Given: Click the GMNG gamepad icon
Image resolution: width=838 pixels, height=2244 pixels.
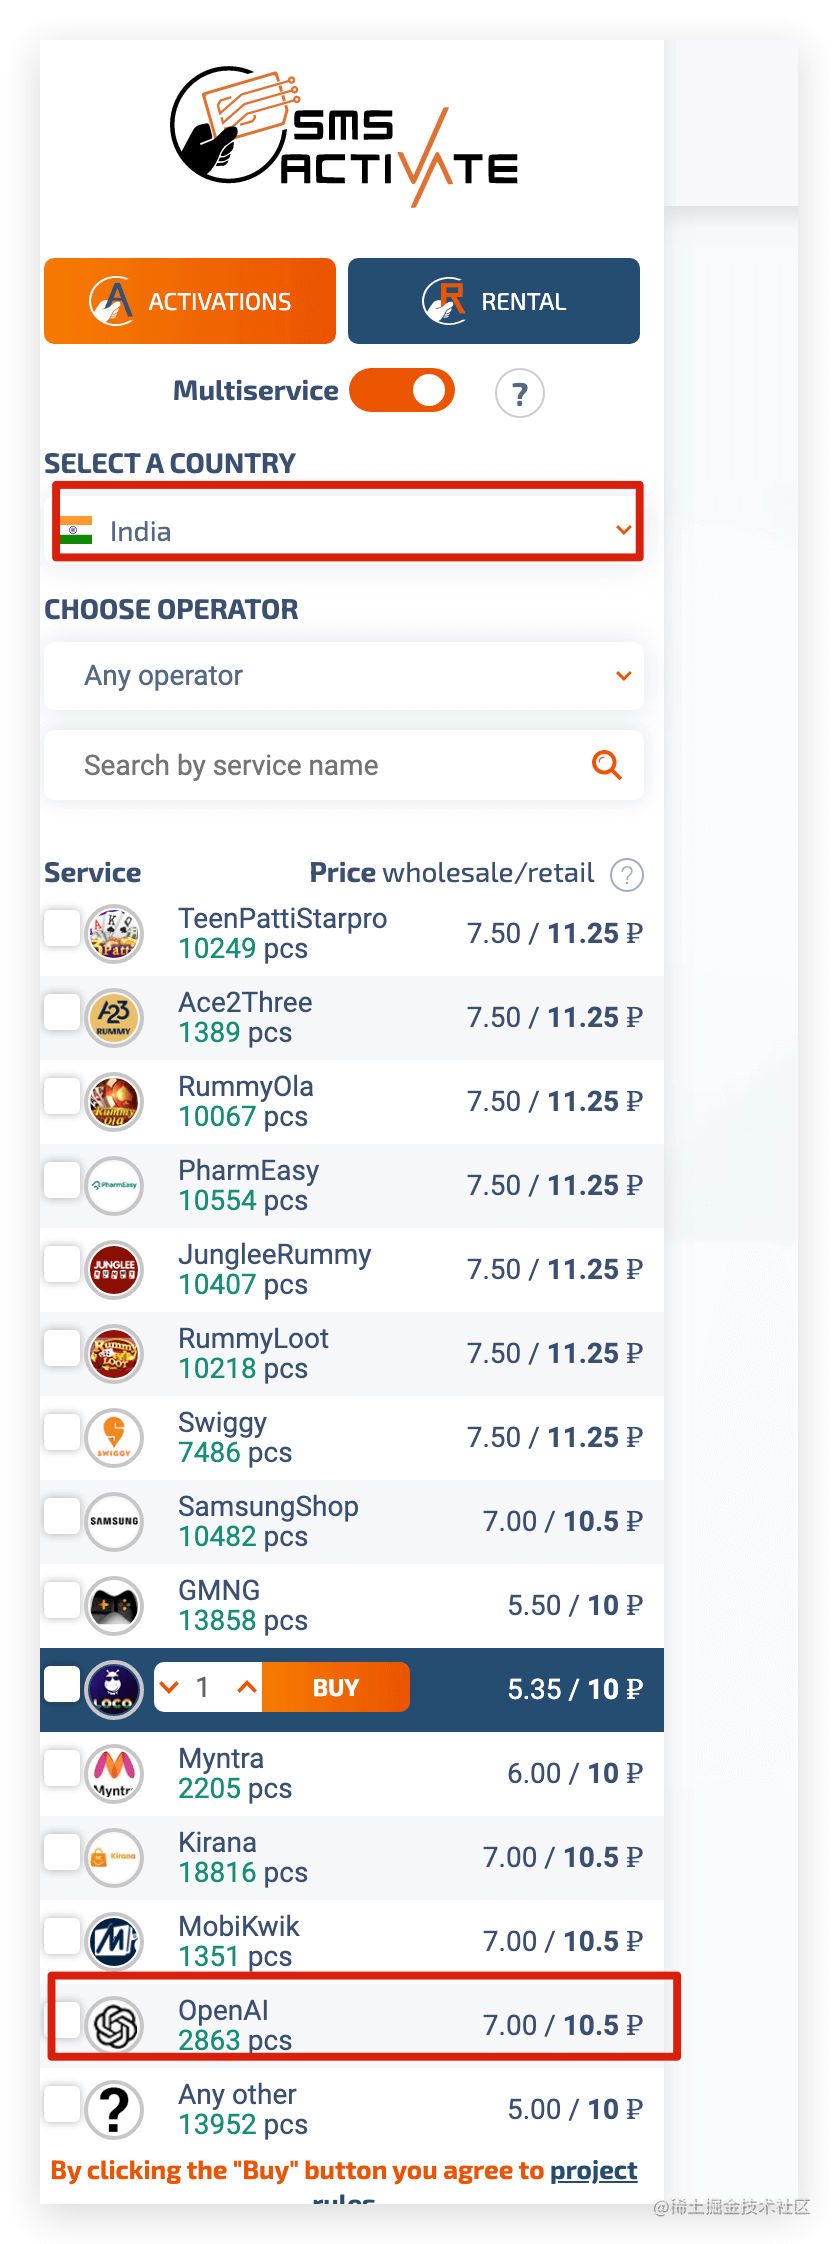Looking at the screenshot, I should pyautogui.click(x=114, y=1605).
